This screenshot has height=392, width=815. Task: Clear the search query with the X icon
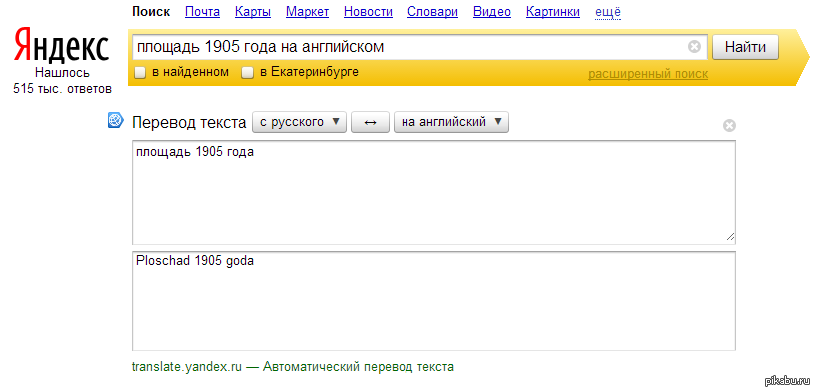tap(694, 47)
